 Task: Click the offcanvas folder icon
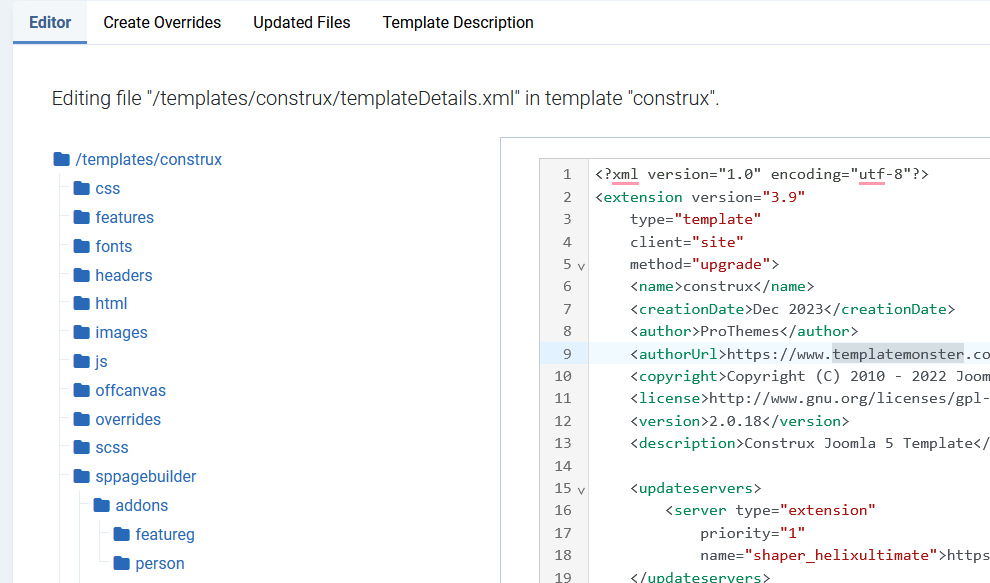[x=81, y=391]
